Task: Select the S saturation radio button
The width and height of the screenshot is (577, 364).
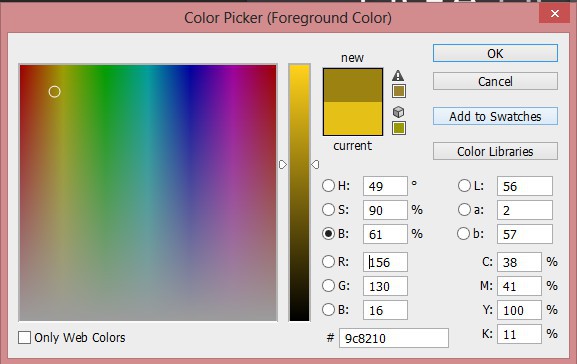Action: coord(328,209)
